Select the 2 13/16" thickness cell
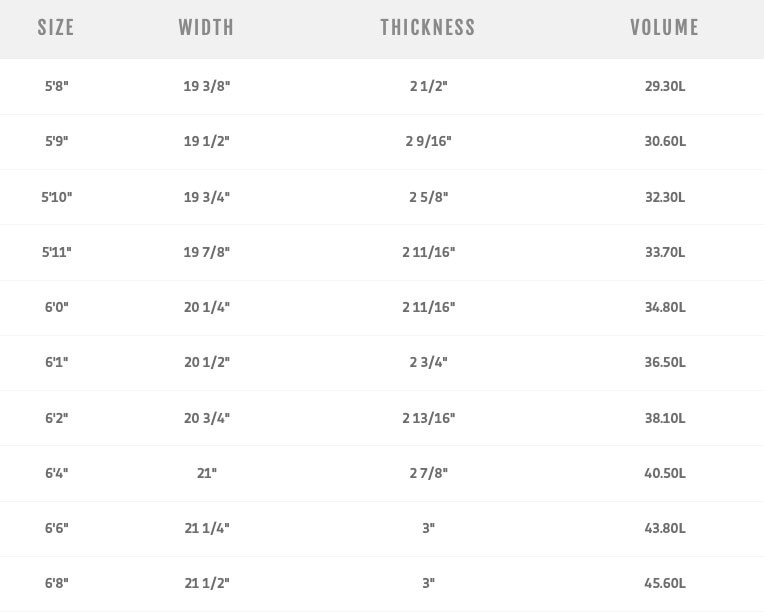 [x=428, y=417]
